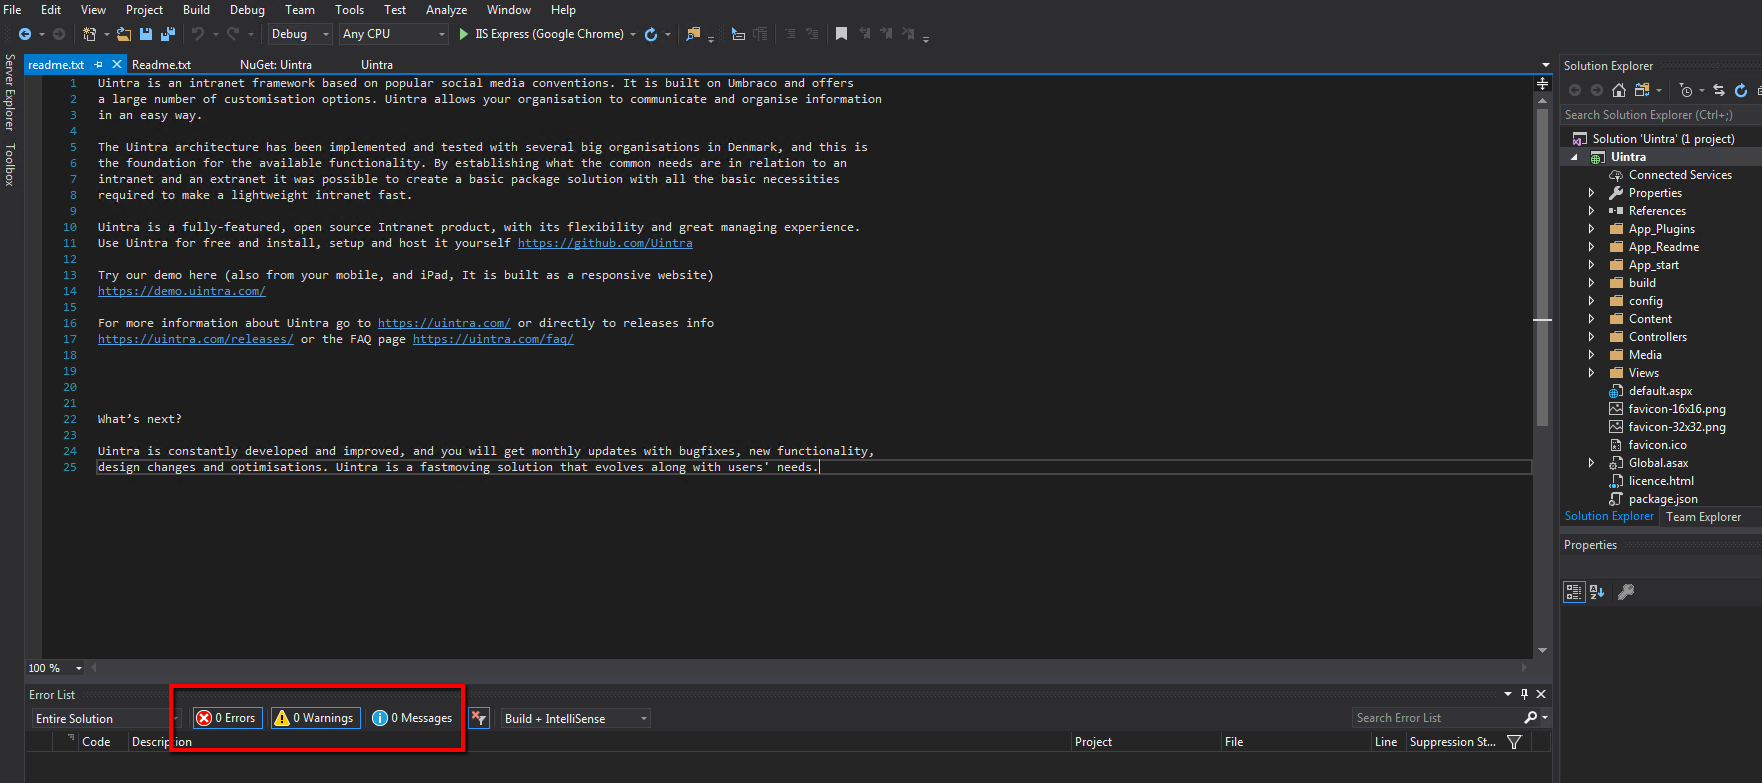
Task: Open the Toolbox side tab
Action: [x=9, y=164]
